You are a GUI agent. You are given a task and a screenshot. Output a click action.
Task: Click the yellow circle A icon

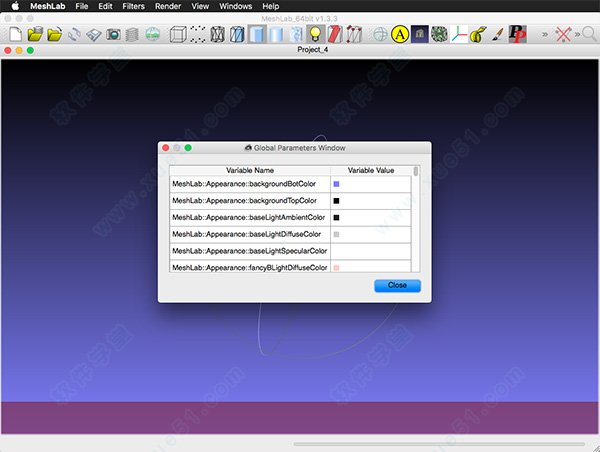[x=400, y=34]
